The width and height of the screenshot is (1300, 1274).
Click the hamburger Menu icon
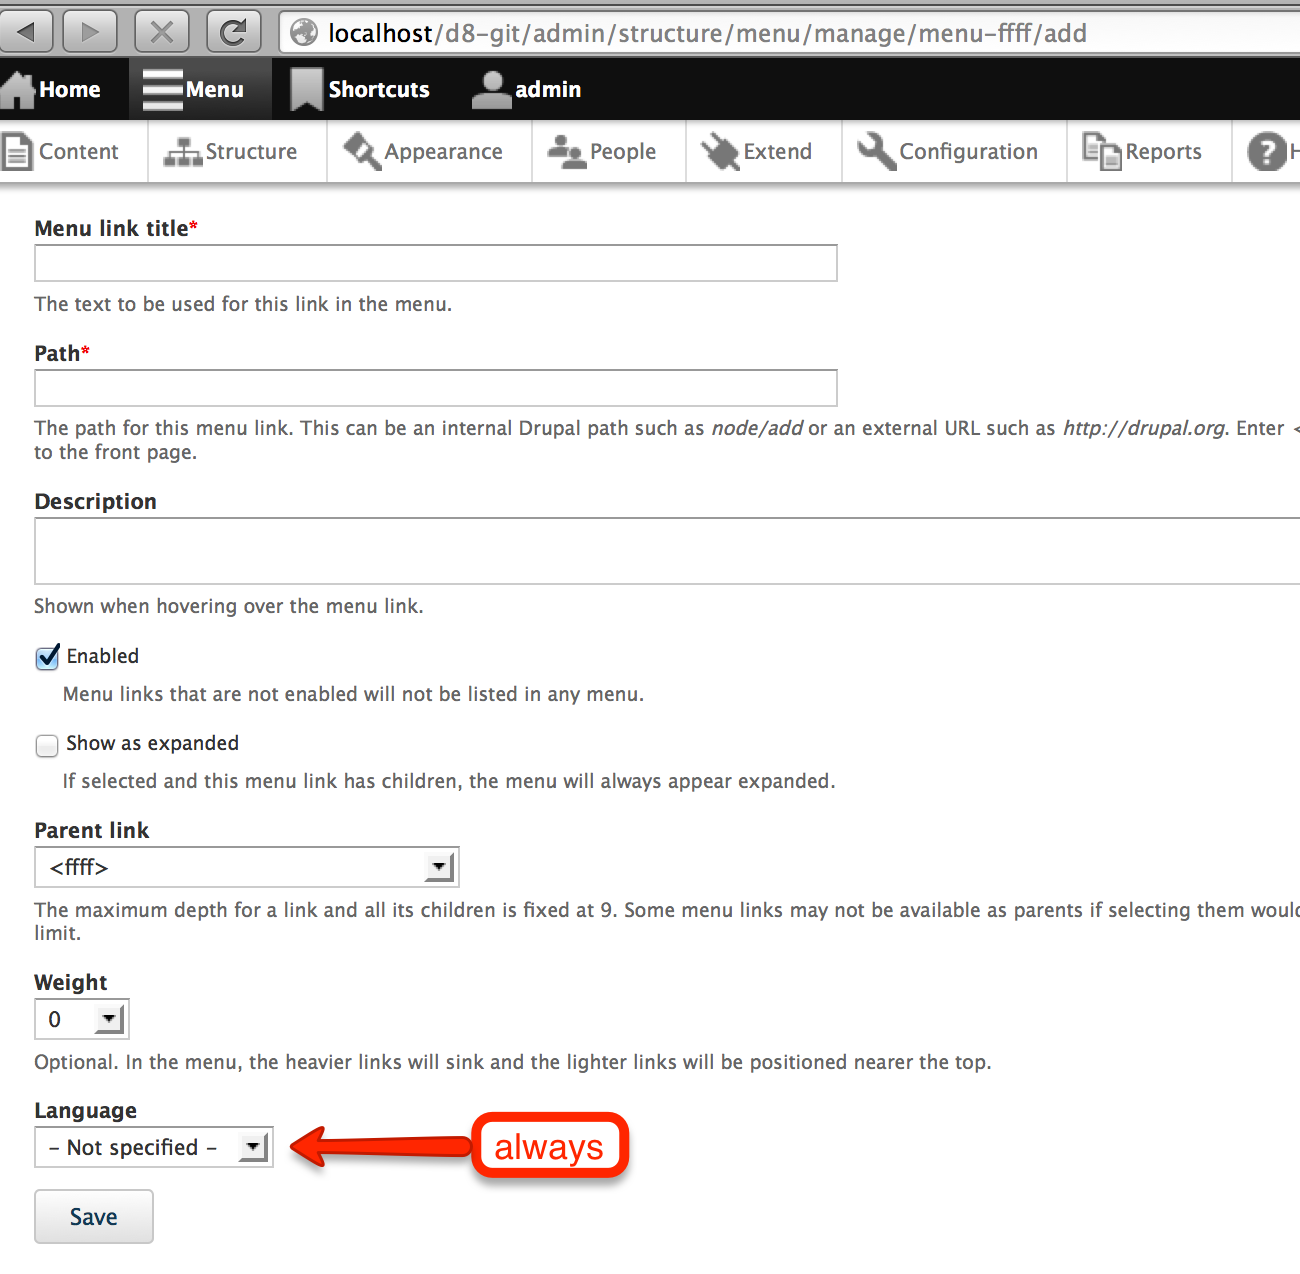pos(162,89)
